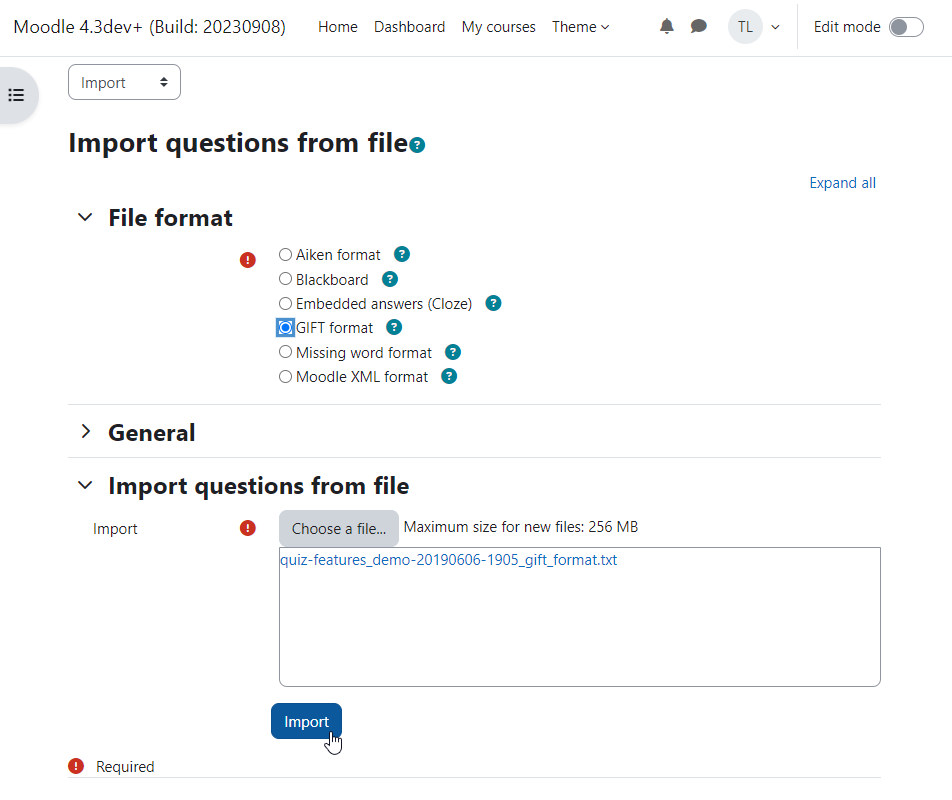Click help icon beside Embedded answers (Cloze)
The height and width of the screenshot is (800, 952).
click(494, 303)
